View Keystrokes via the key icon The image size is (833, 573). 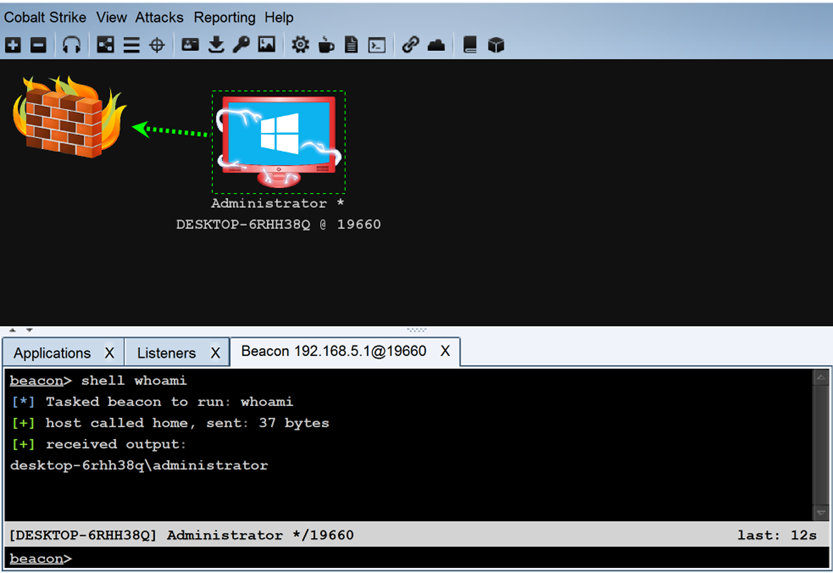[241, 45]
